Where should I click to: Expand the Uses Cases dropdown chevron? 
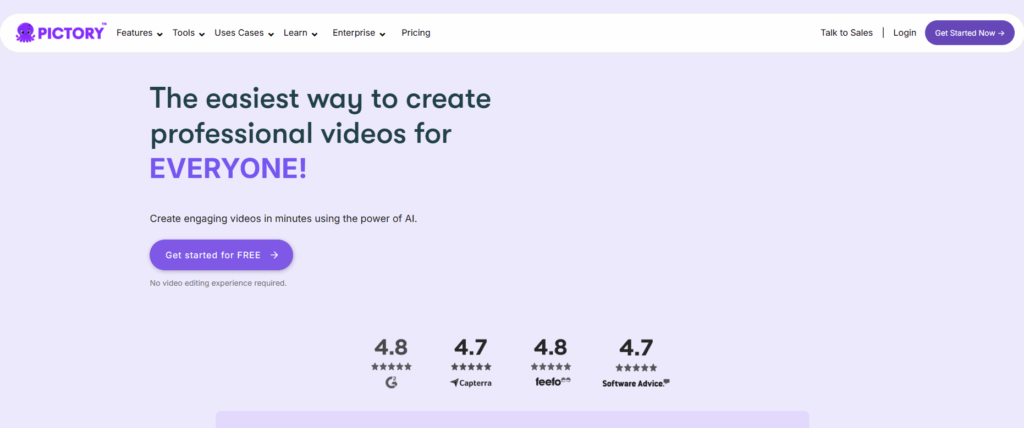tap(270, 34)
